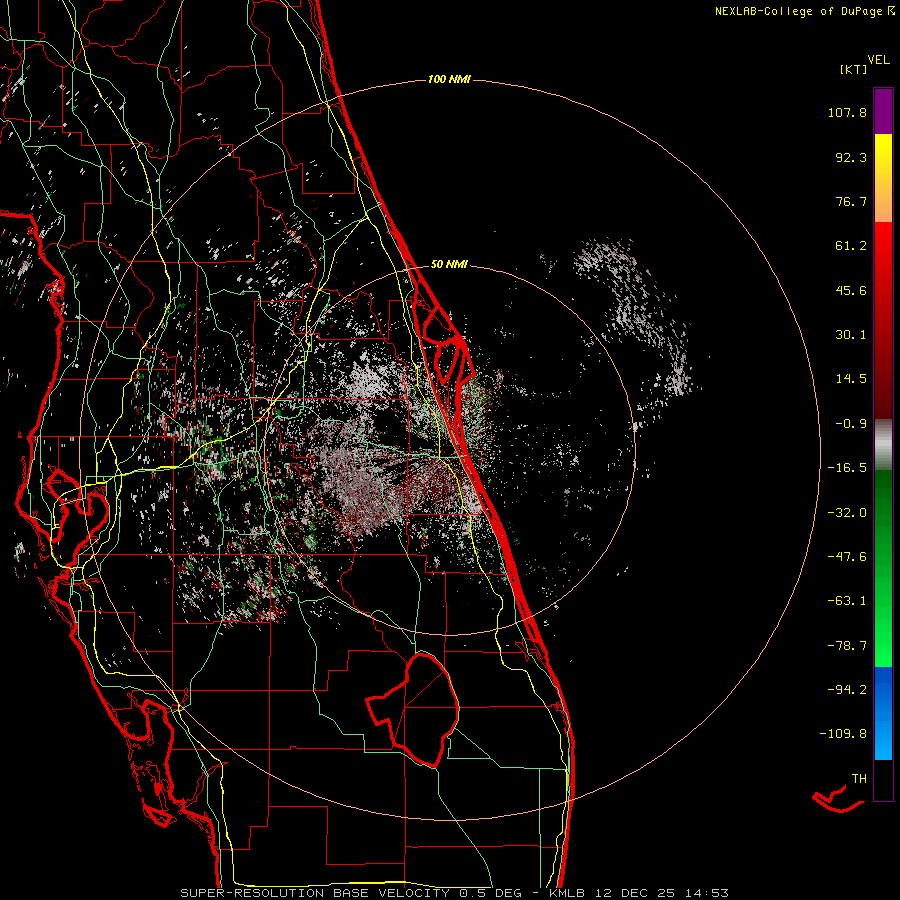Viewport: 900px width, 900px height.
Task: Select the -47.6 scale value
Action: [847, 557]
